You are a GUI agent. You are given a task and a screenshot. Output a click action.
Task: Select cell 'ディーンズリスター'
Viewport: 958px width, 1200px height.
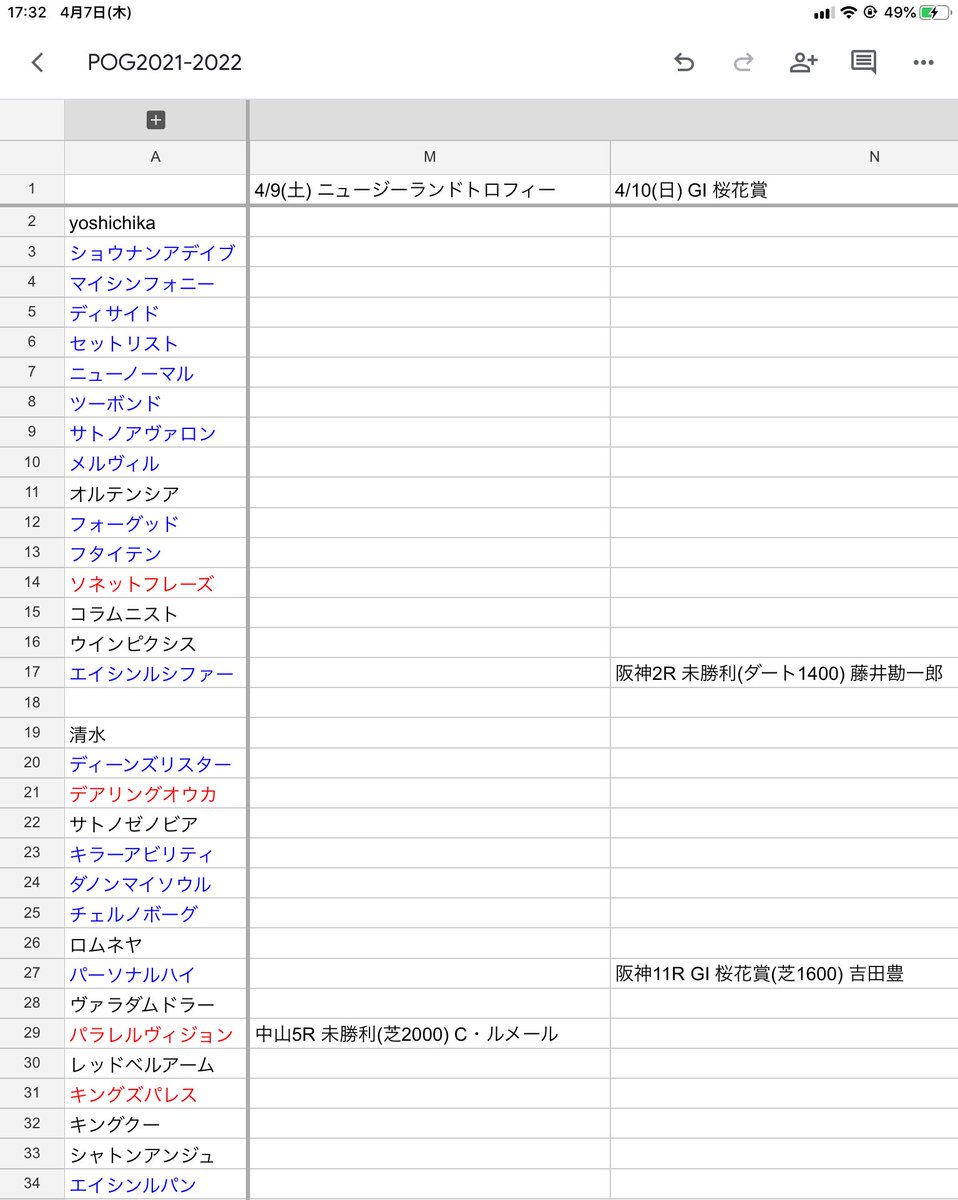tap(155, 764)
